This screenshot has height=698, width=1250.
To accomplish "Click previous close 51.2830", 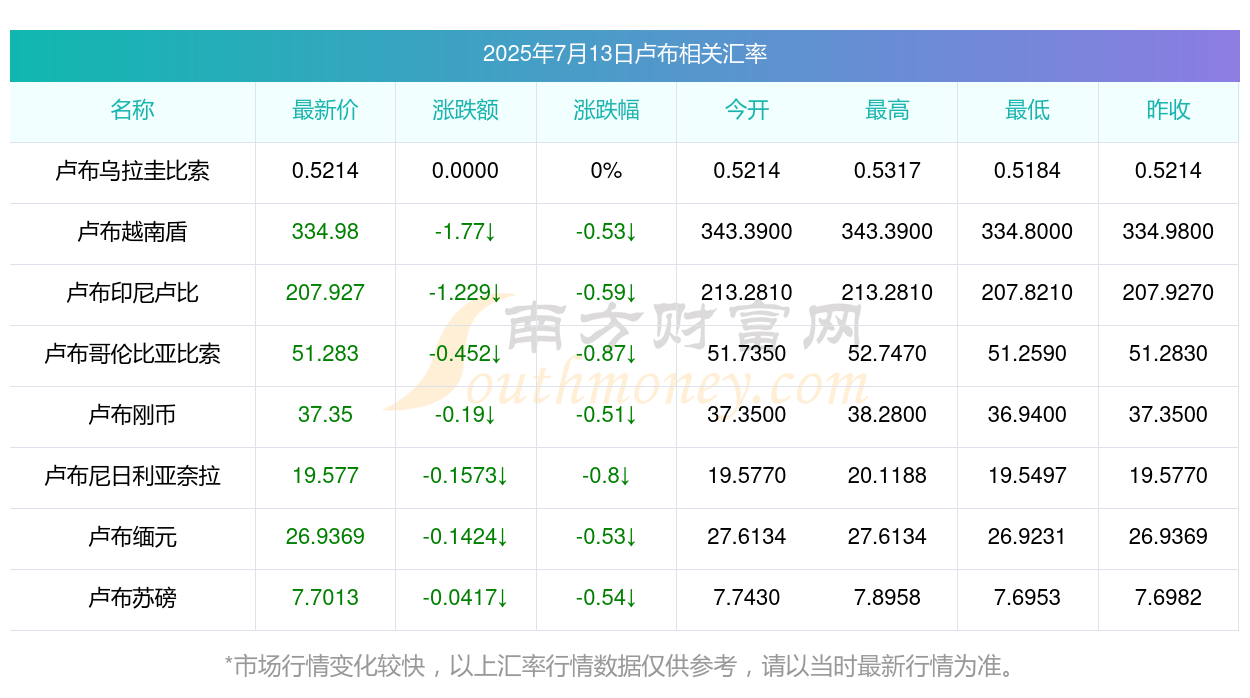I will [x=1168, y=354].
